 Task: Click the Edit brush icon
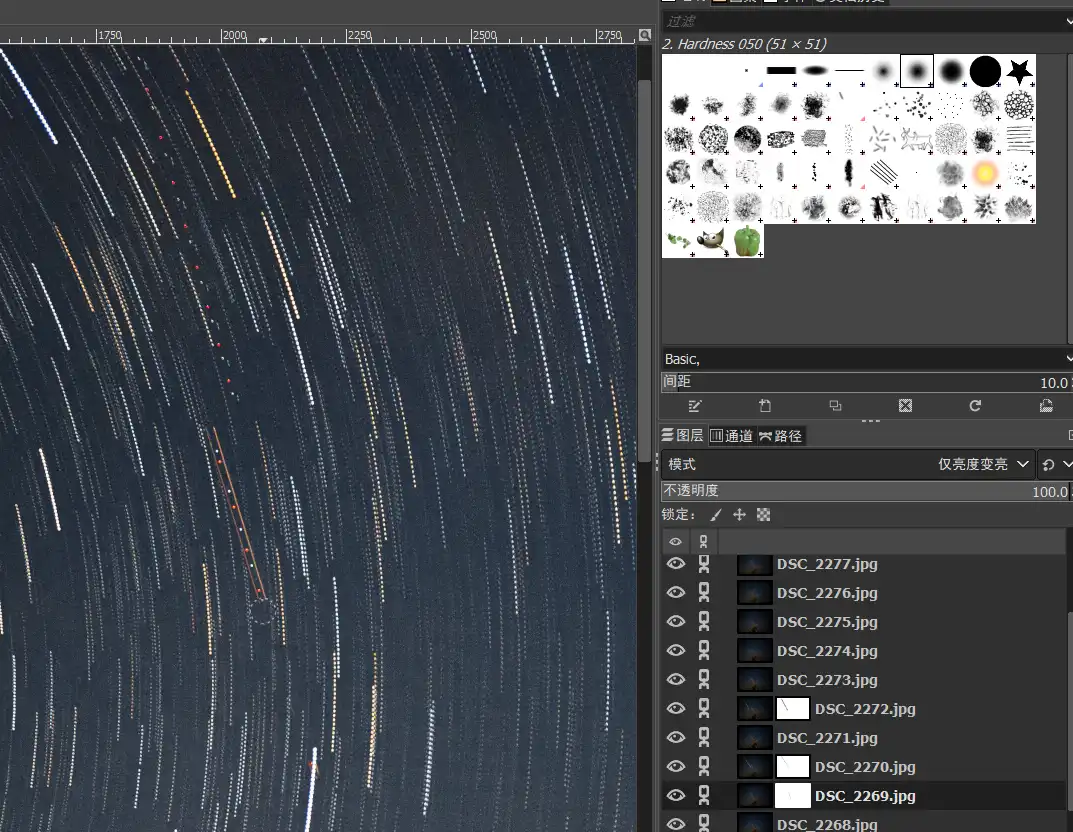(x=695, y=406)
